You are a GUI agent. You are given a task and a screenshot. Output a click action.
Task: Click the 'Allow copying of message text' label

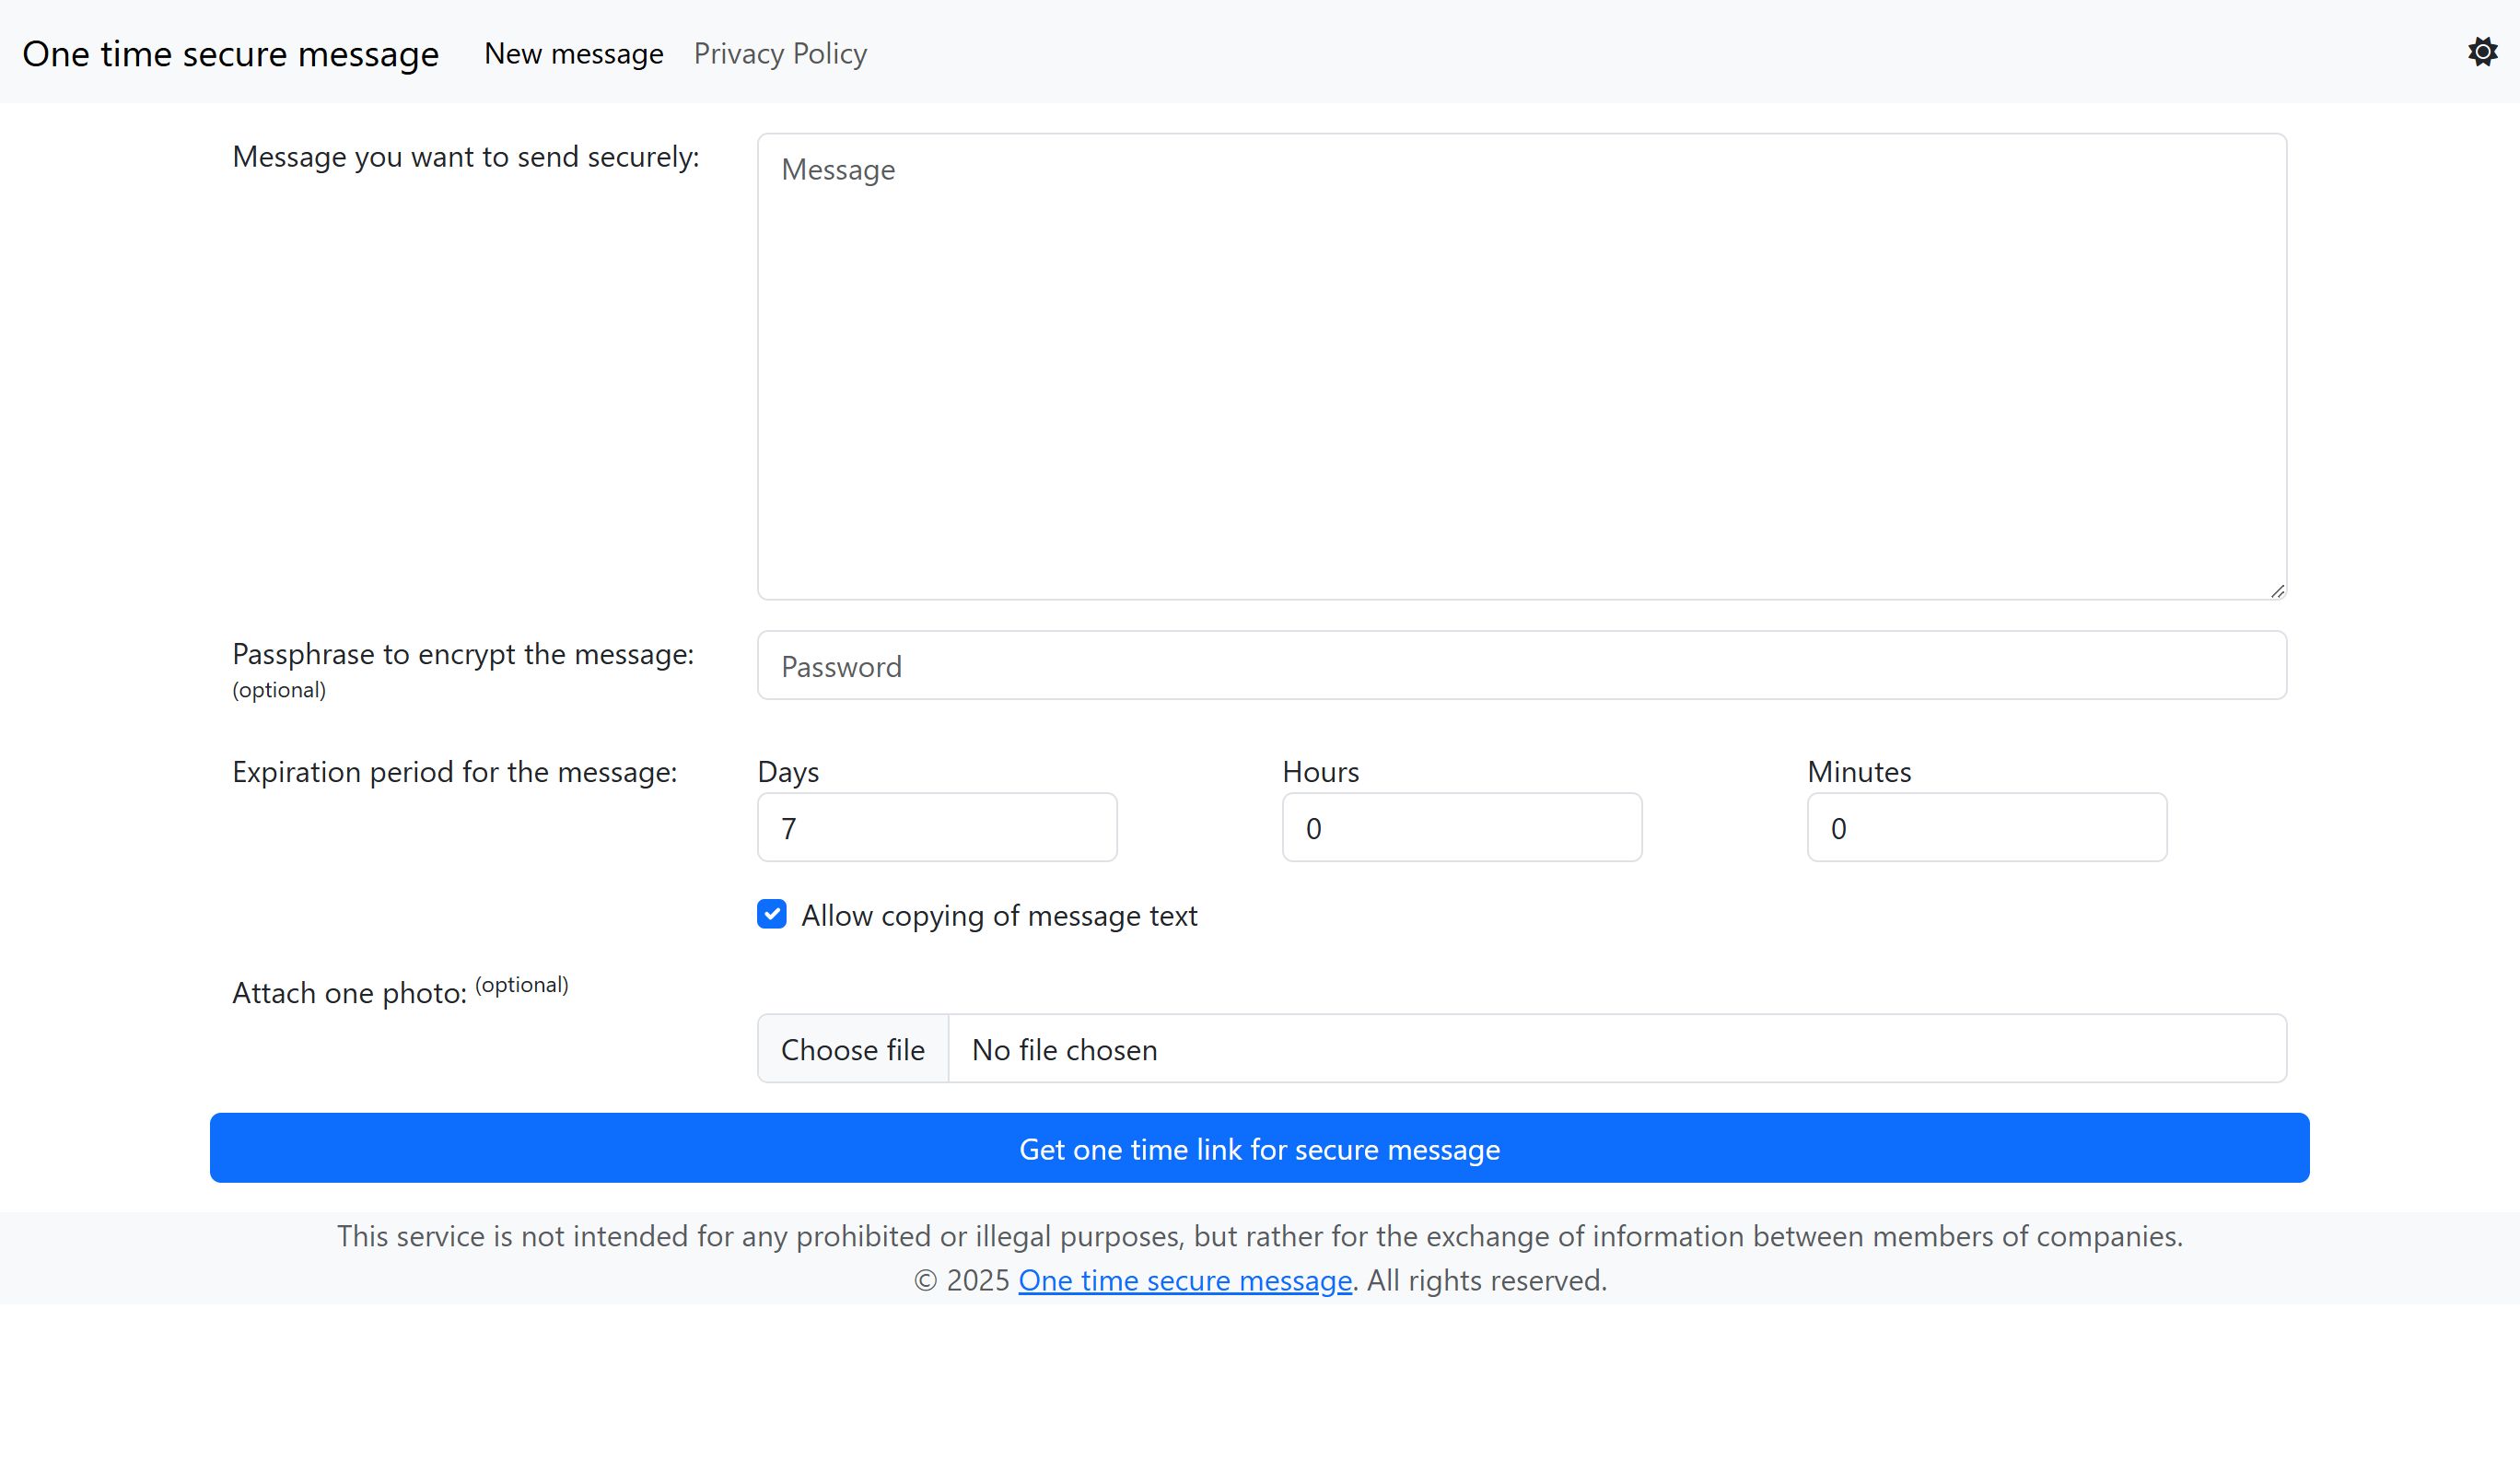click(x=998, y=916)
